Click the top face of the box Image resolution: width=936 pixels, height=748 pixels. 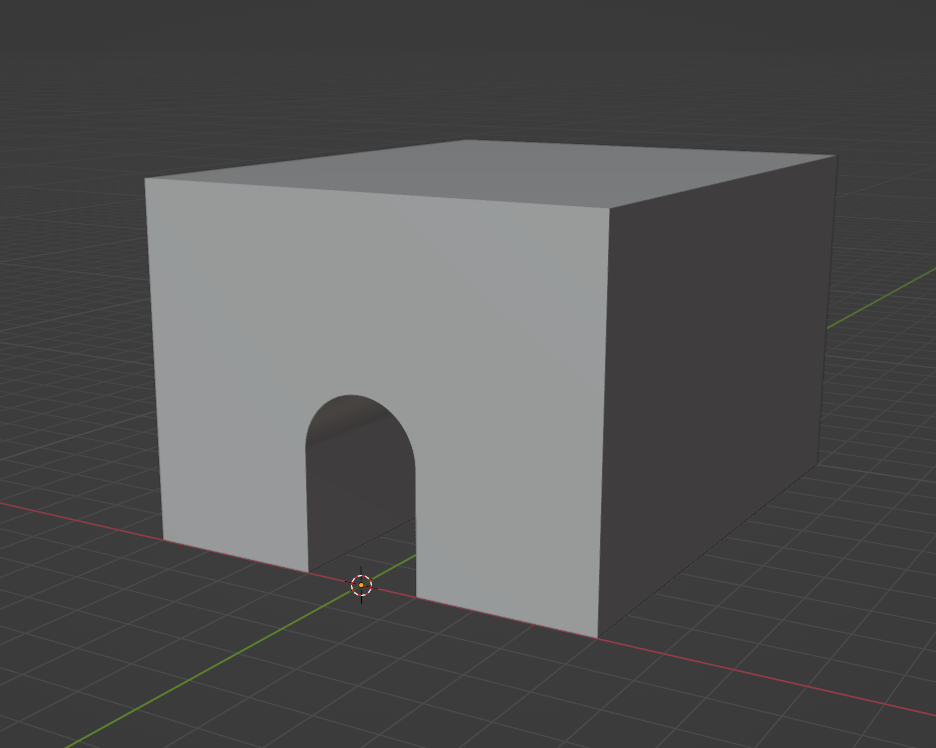click(489, 173)
